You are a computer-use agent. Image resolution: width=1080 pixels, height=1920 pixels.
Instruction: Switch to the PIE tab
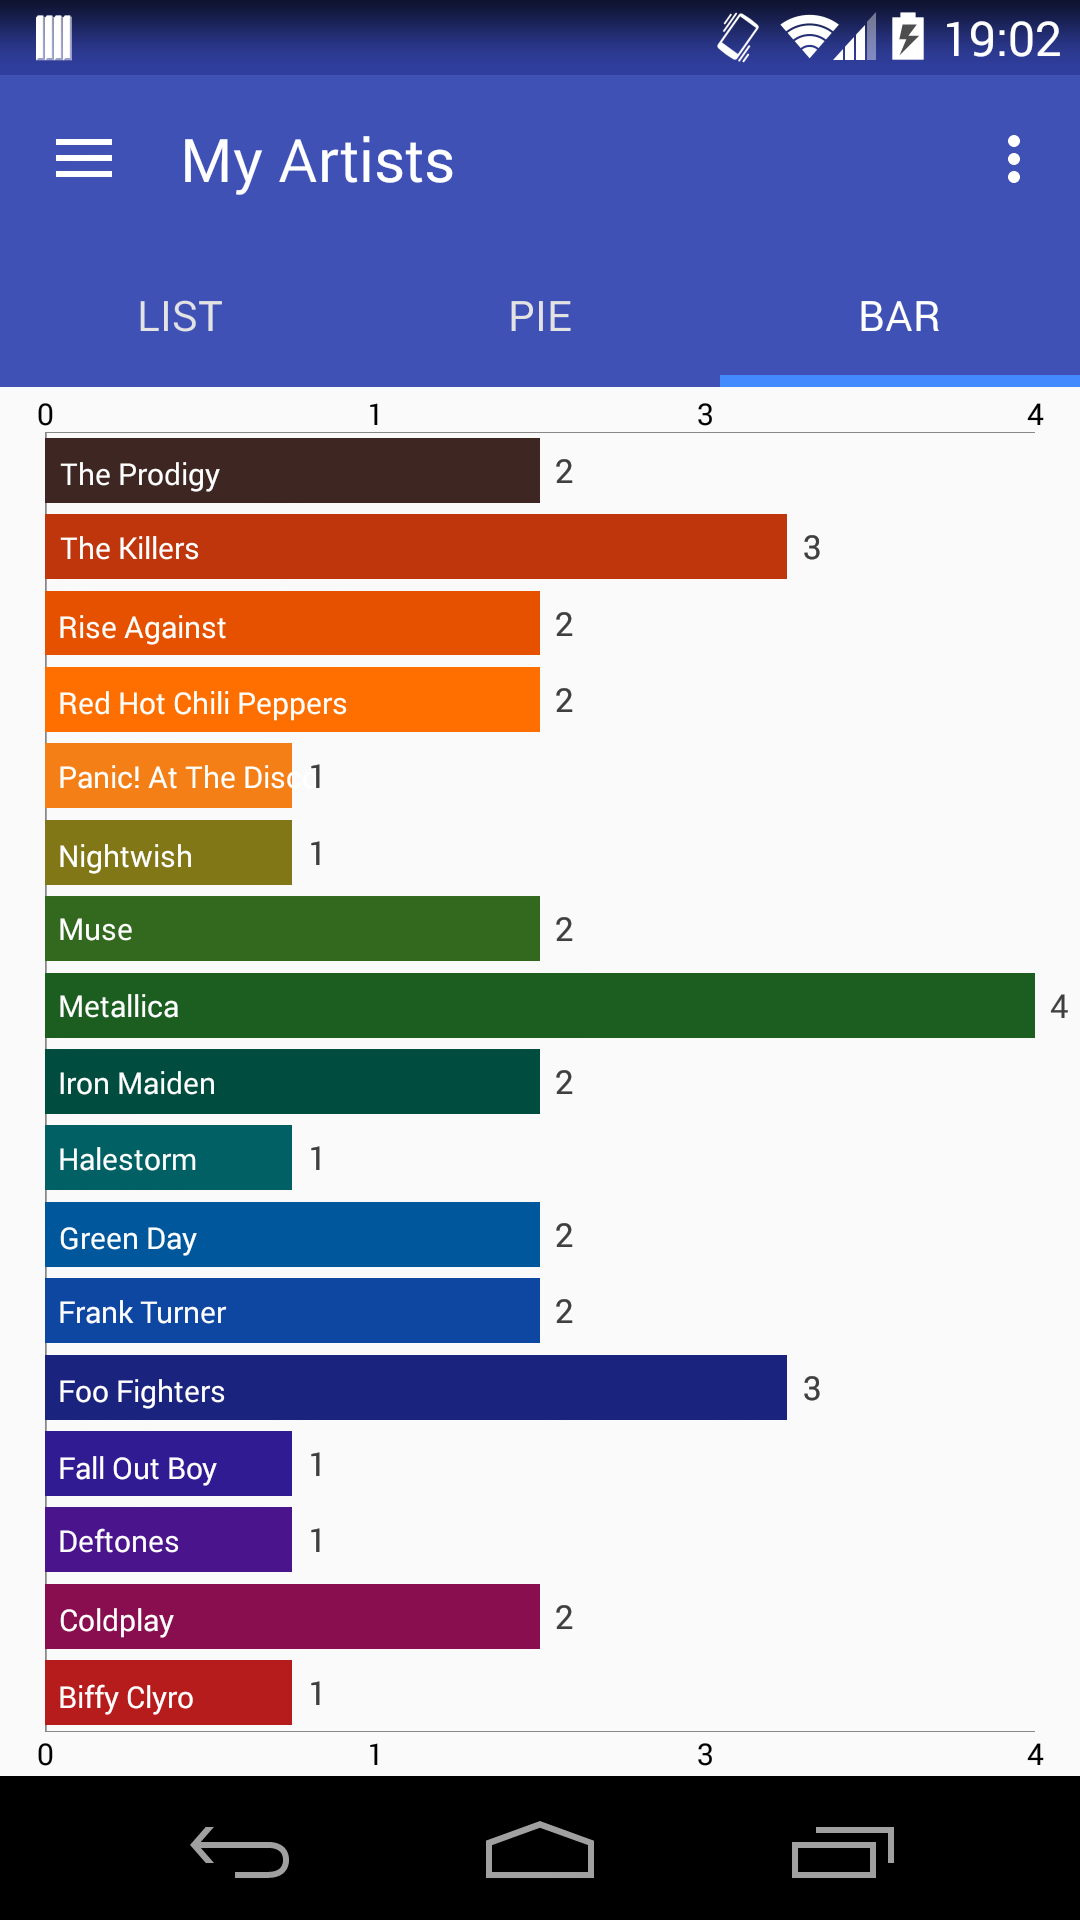[x=540, y=317]
